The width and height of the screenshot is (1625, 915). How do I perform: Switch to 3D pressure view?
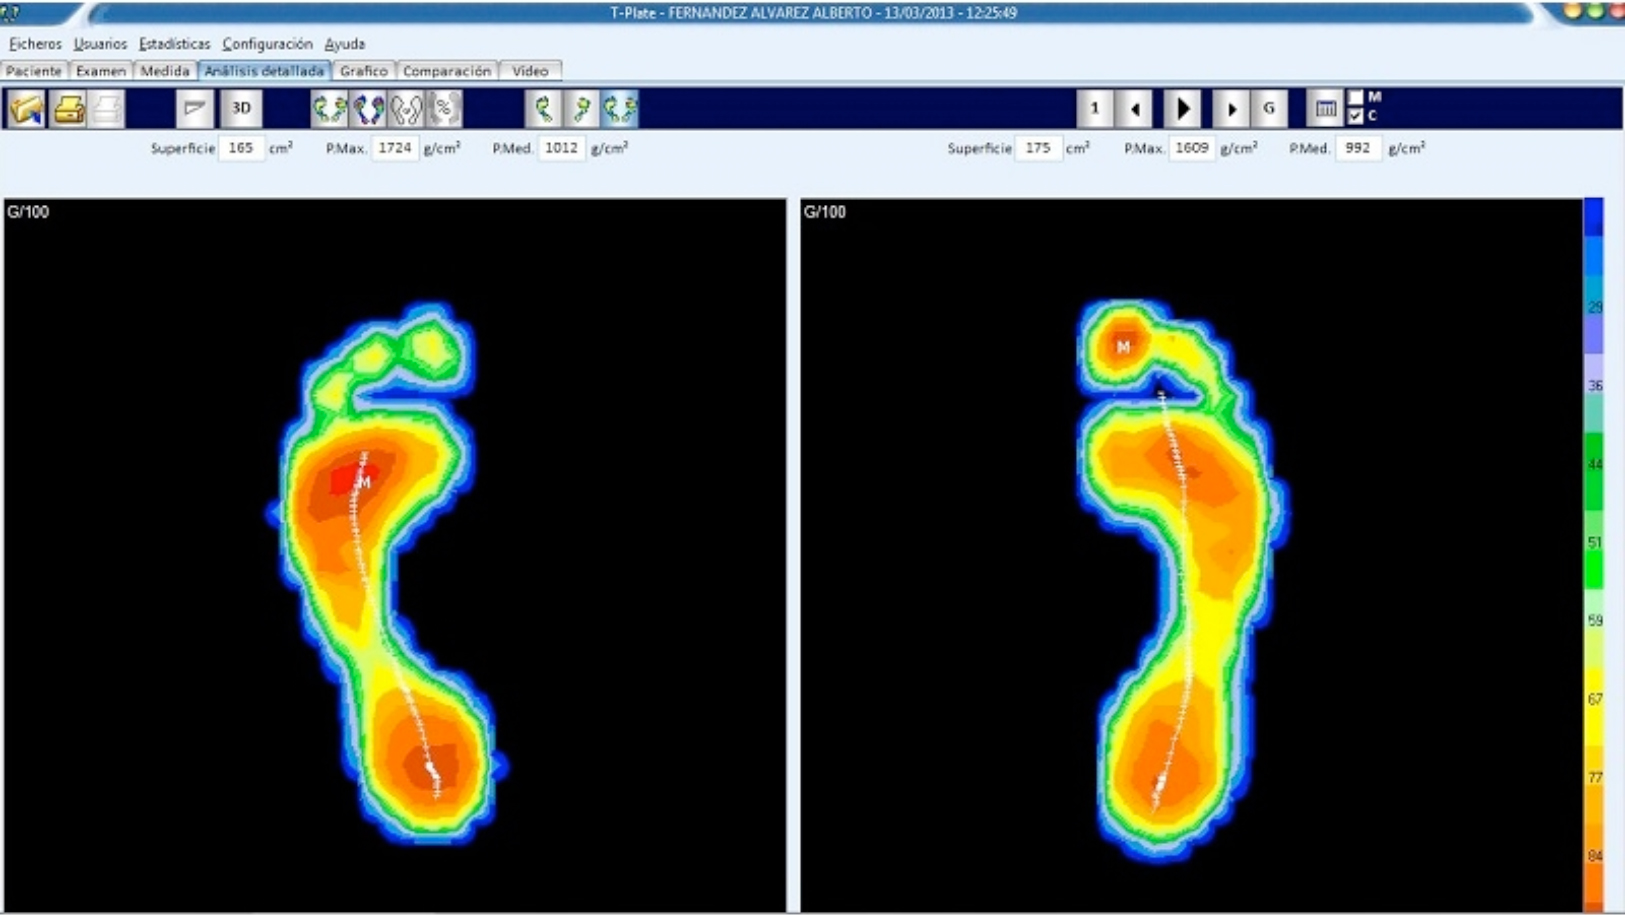click(241, 108)
